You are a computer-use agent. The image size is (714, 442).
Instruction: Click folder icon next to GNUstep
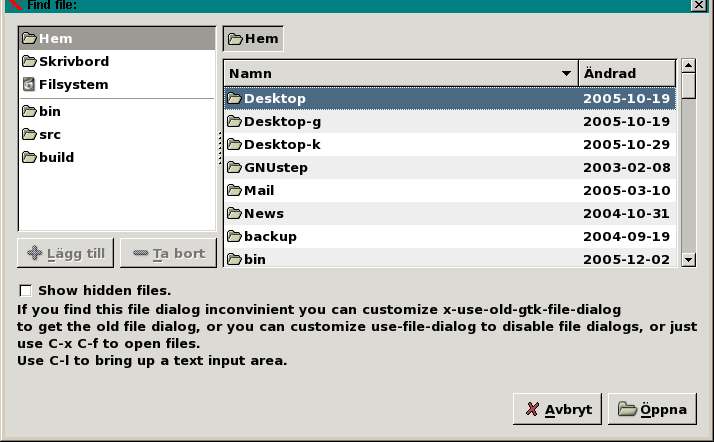coord(235,167)
